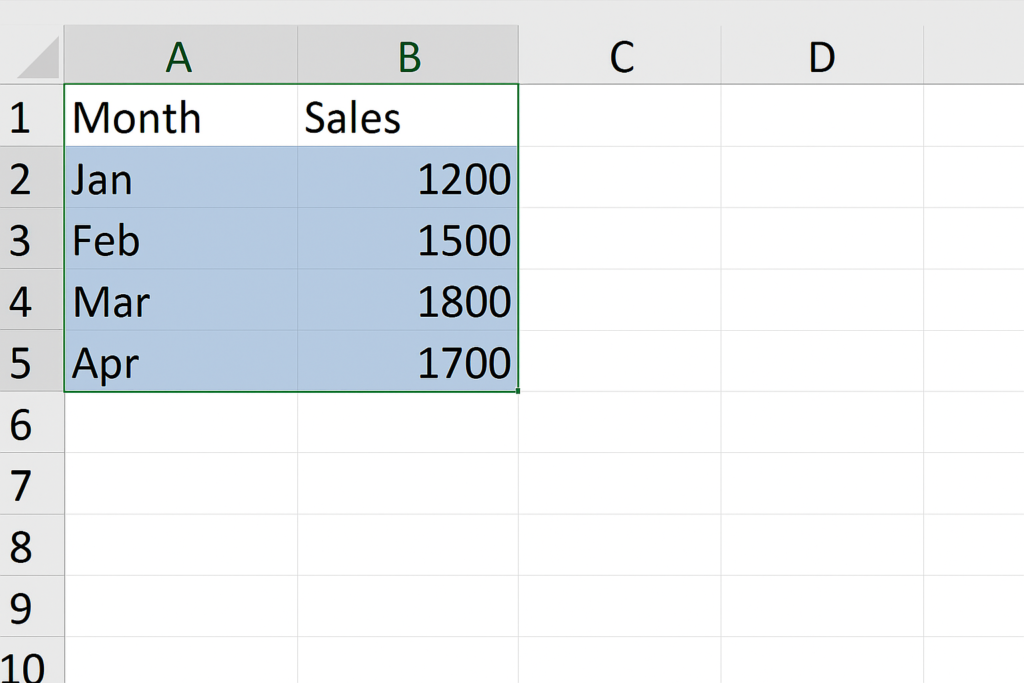Select row 1 header
This screenshot has width=1024, height=683.
pyautogui.click(x=32, y=116)
